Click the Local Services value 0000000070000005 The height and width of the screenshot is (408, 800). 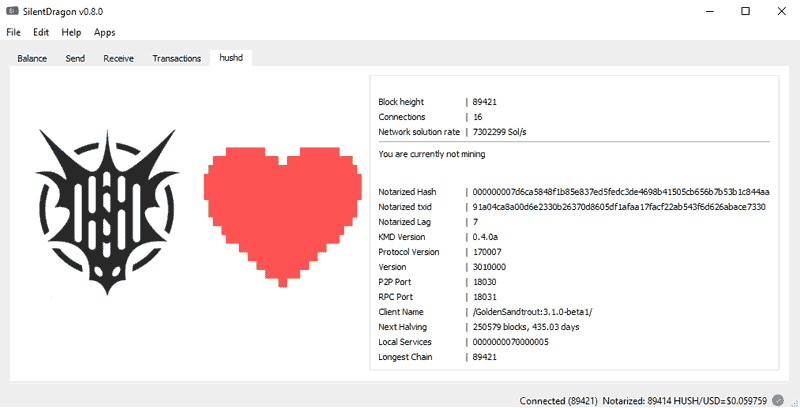[x=511, y=342]
